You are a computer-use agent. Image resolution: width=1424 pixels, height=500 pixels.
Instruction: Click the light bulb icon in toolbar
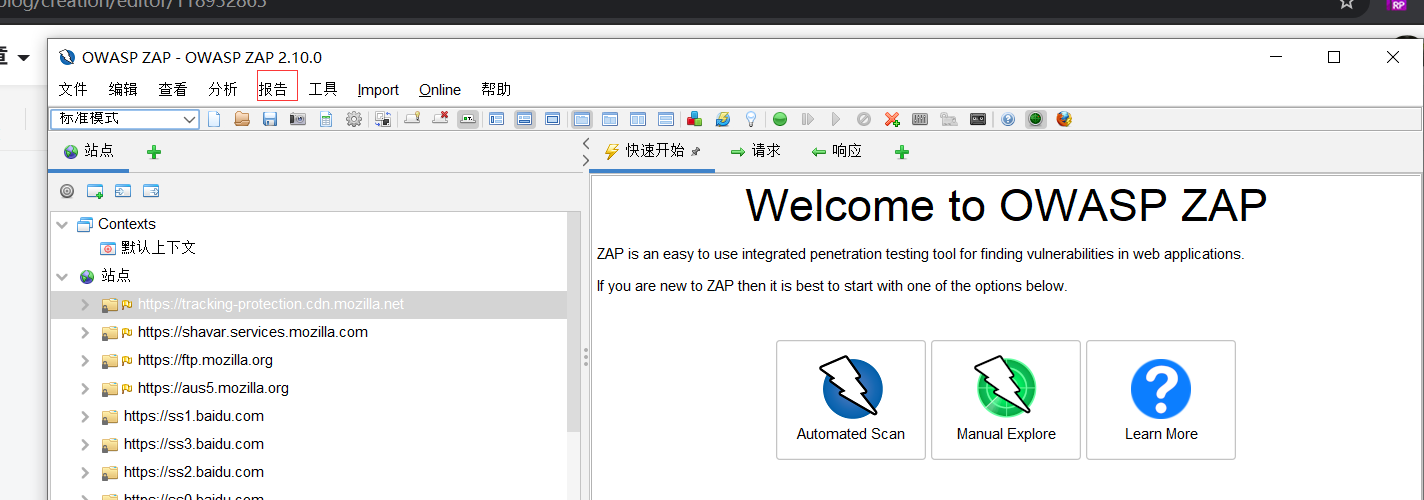tap(751, 119)
